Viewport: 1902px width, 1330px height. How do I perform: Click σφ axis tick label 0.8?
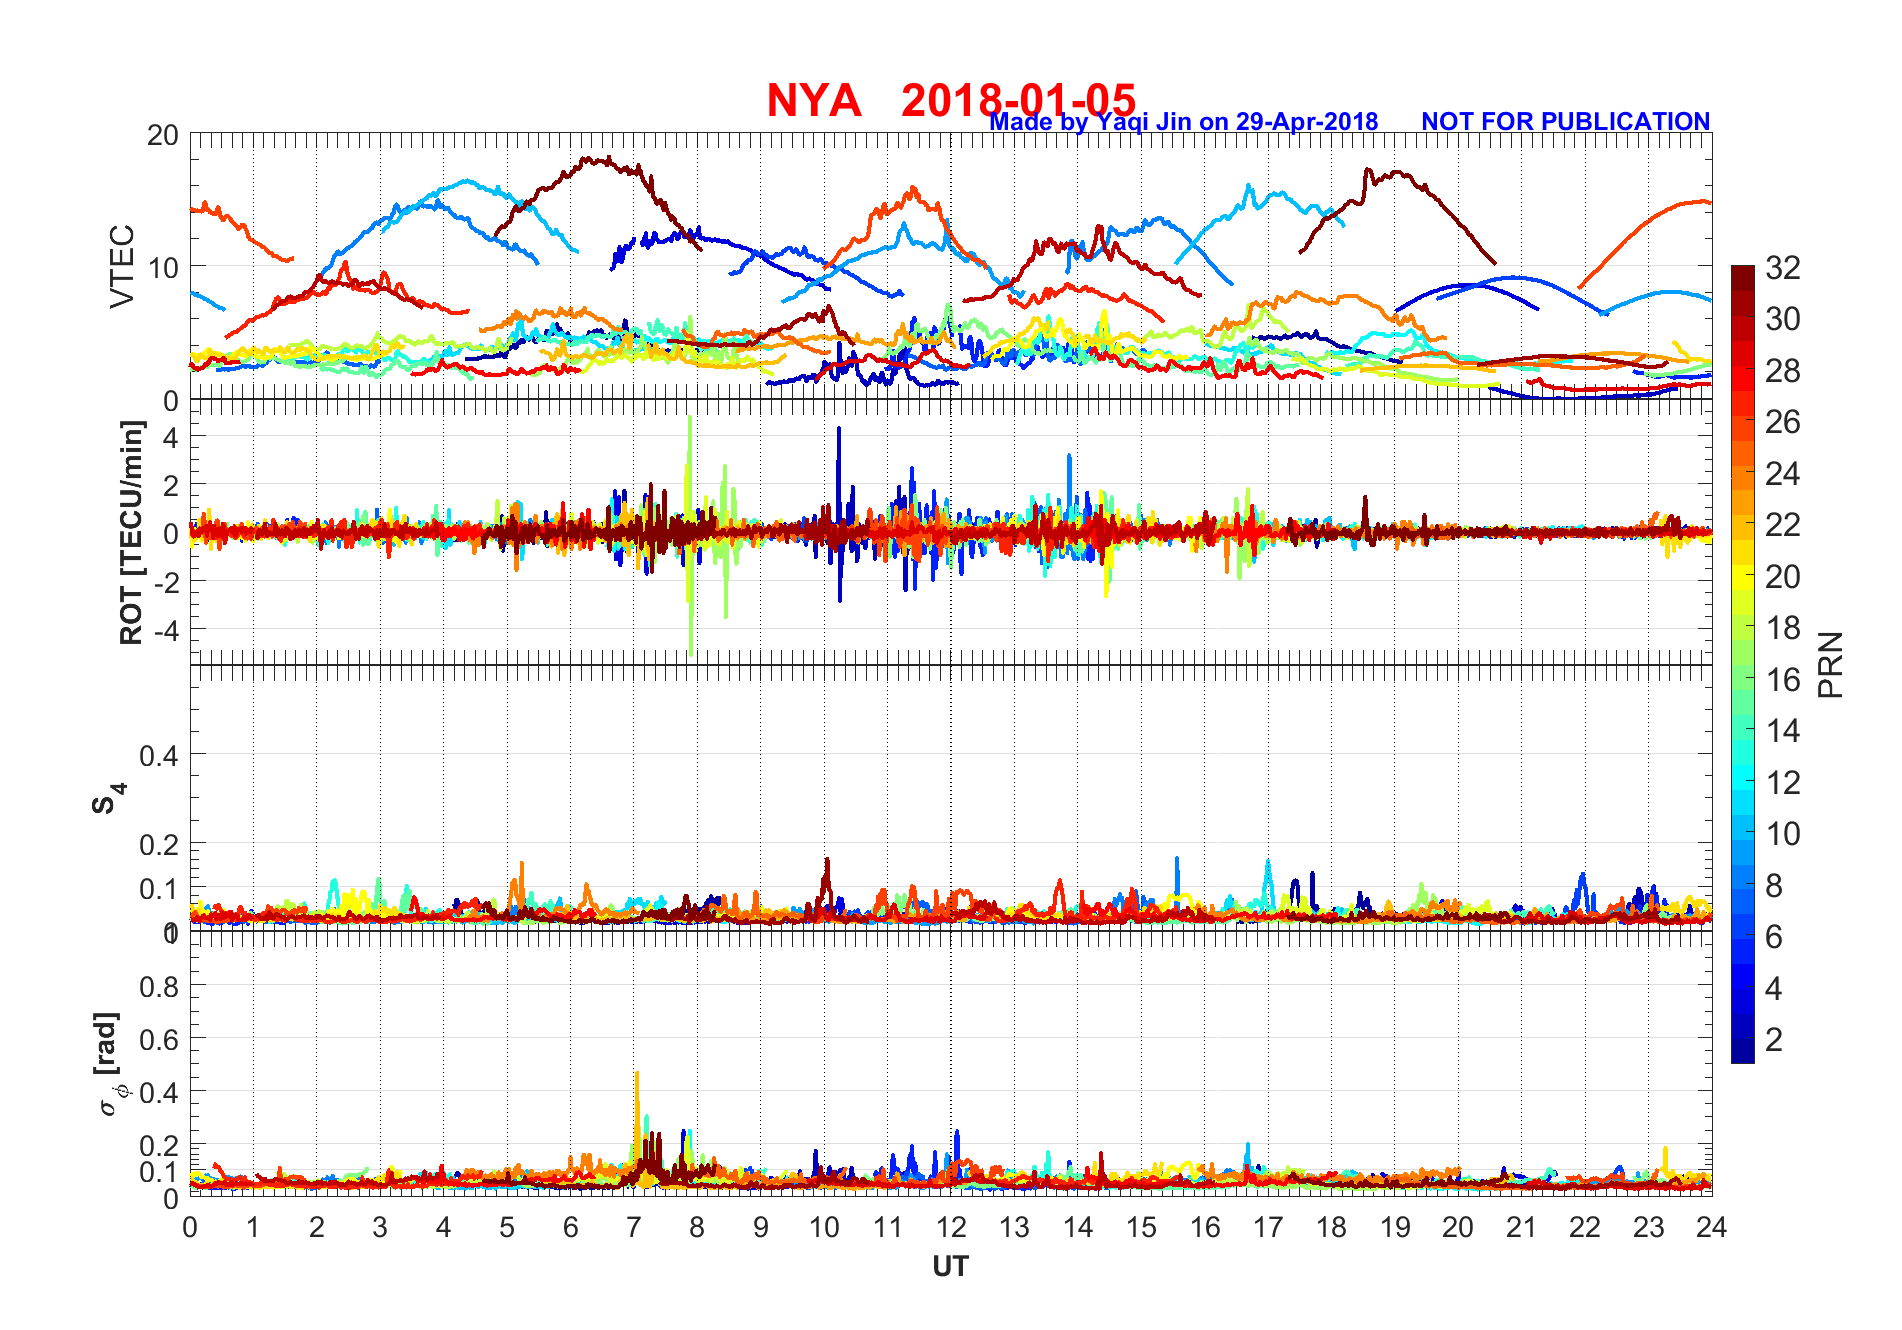[159, 987]
